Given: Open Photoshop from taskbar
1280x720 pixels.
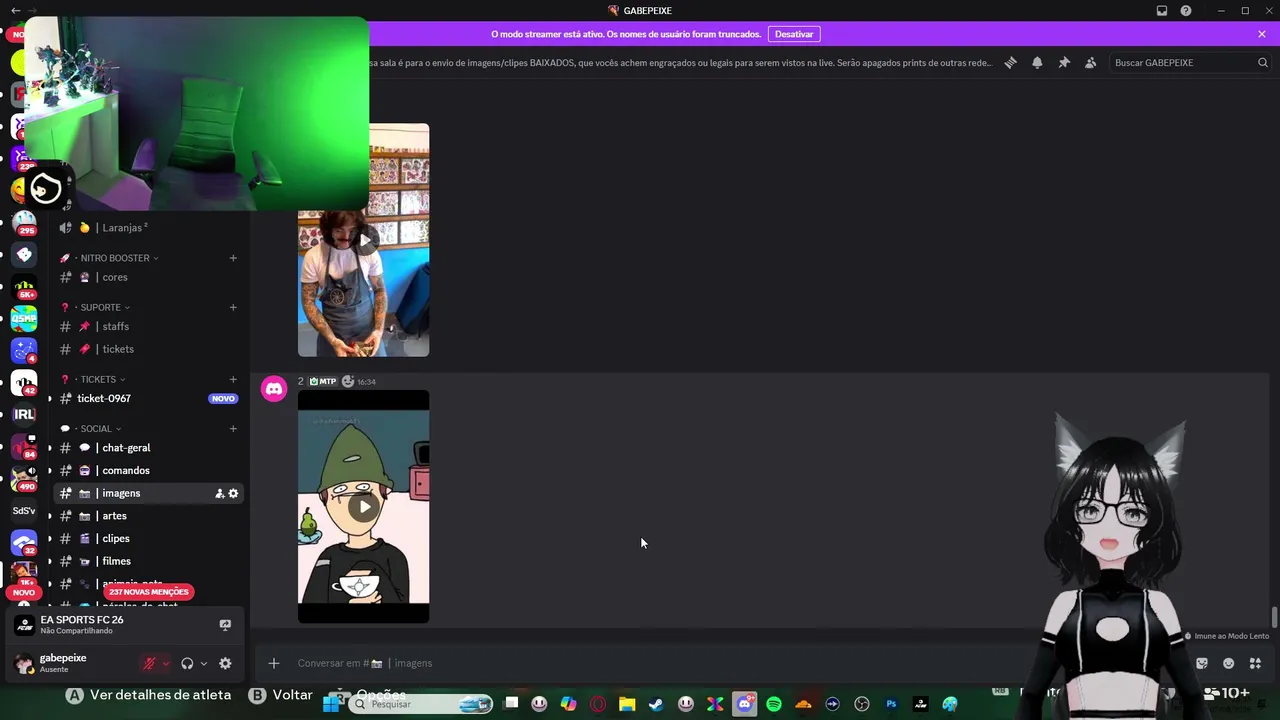Looking at the screenshot, I should click(891, 704).
